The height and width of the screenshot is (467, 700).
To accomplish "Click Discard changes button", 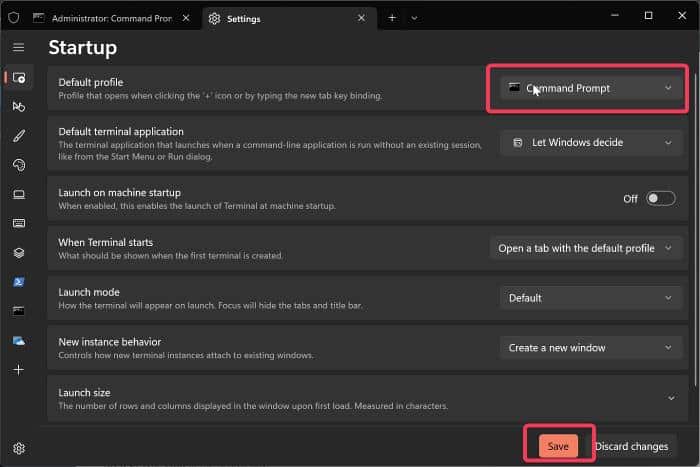I will tap(631, 446).
